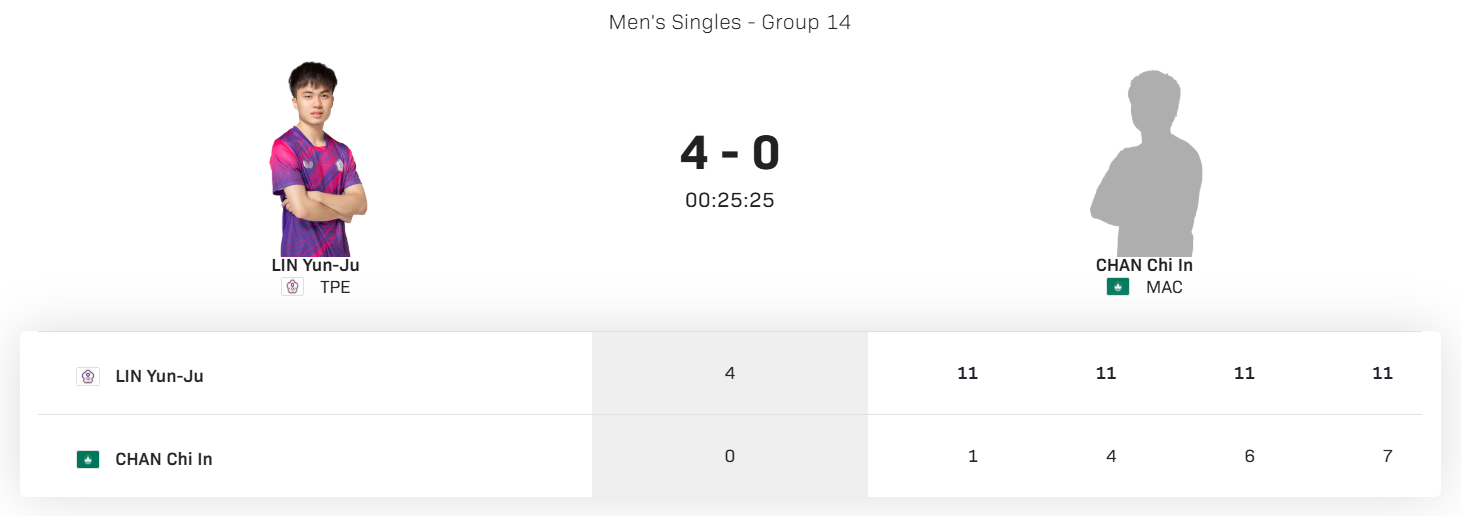Viewport: 1461px width, 516px height.
Task: Click LIN Yun-Ju's name under the photo
Action: (x=315, y=265)
